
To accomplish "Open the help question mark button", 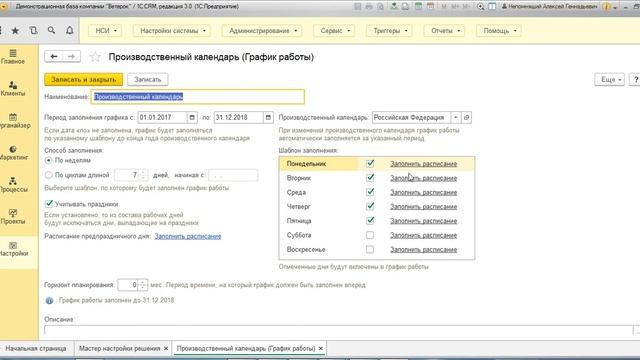I will coord(635,80).
